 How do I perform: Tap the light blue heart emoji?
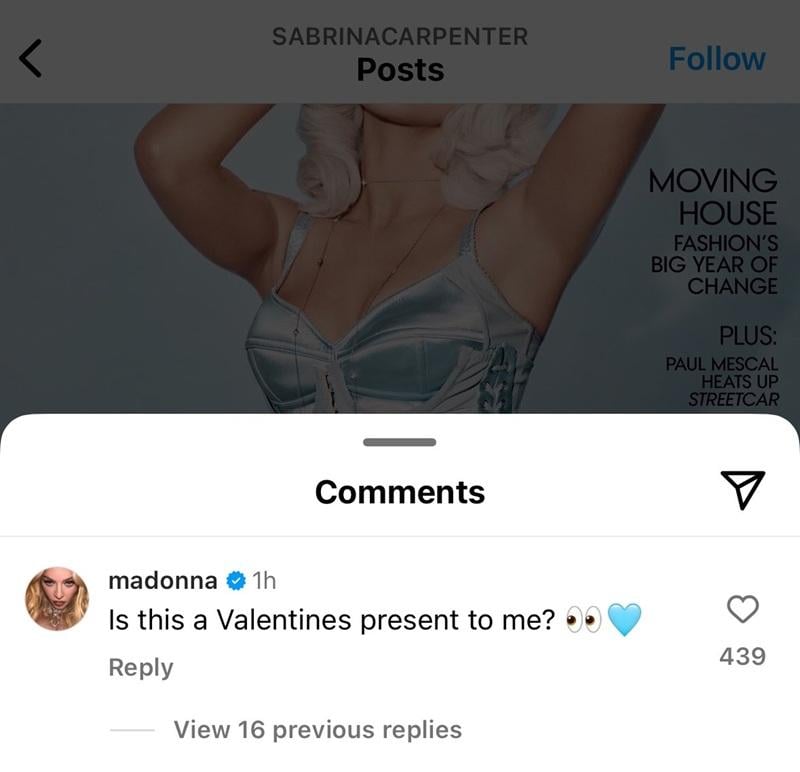click(x=624, y=619)
